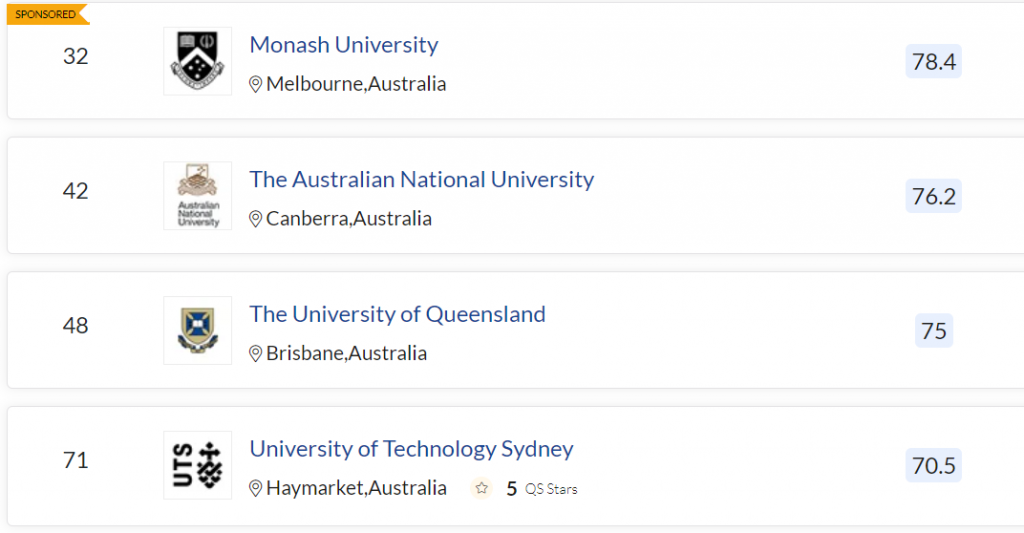Click the SPONSORED badge

point(46,14)
